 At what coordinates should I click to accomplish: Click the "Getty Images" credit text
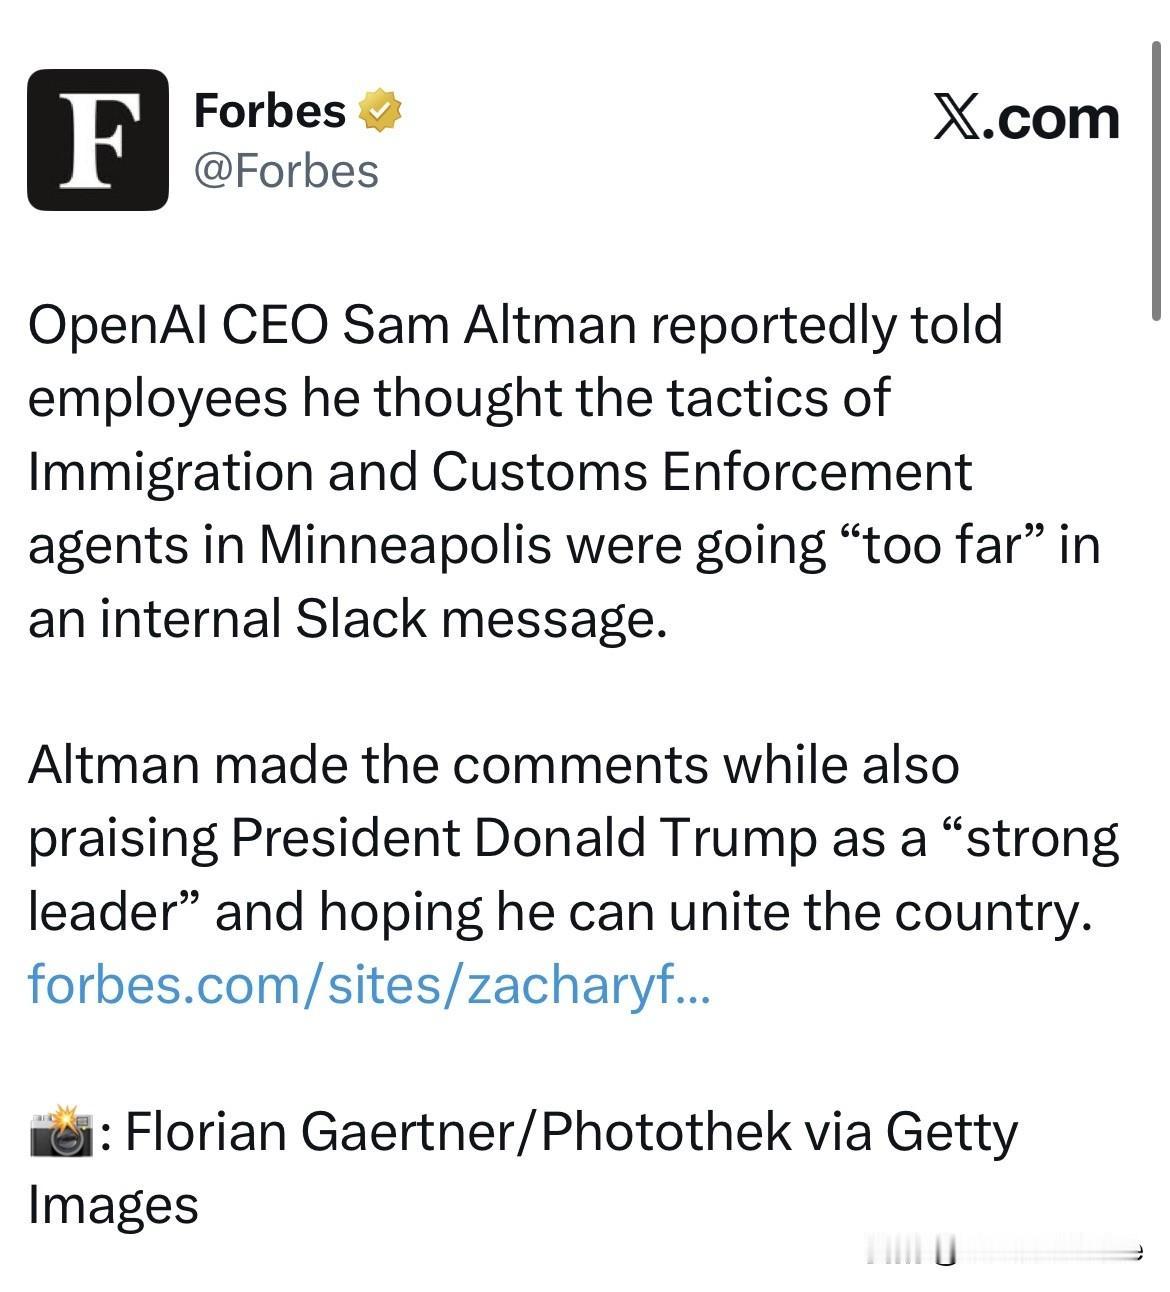click(x=950, y=1133)
